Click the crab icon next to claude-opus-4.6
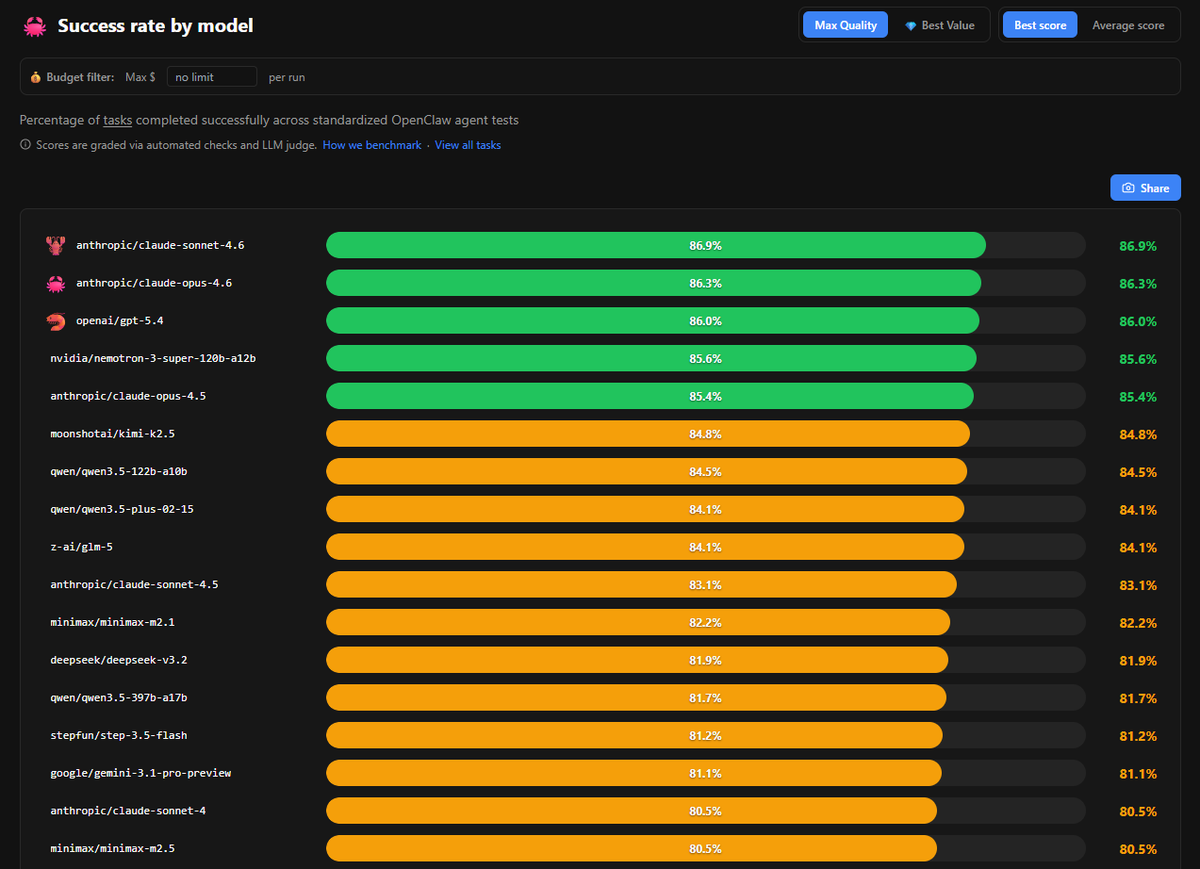The image size is (1200, 869). click(x=55, y=283)
